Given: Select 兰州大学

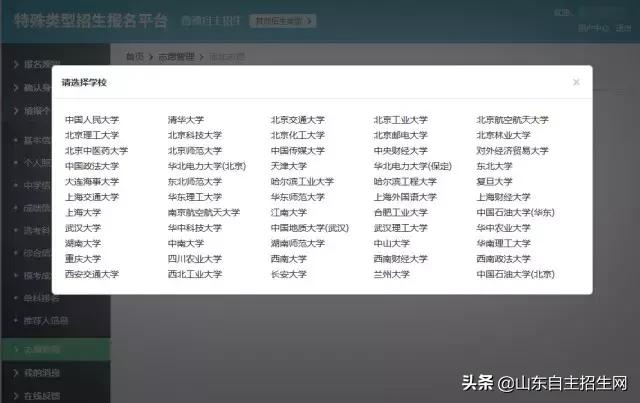Looking at the screenshot, I should [x=391, y=274].
